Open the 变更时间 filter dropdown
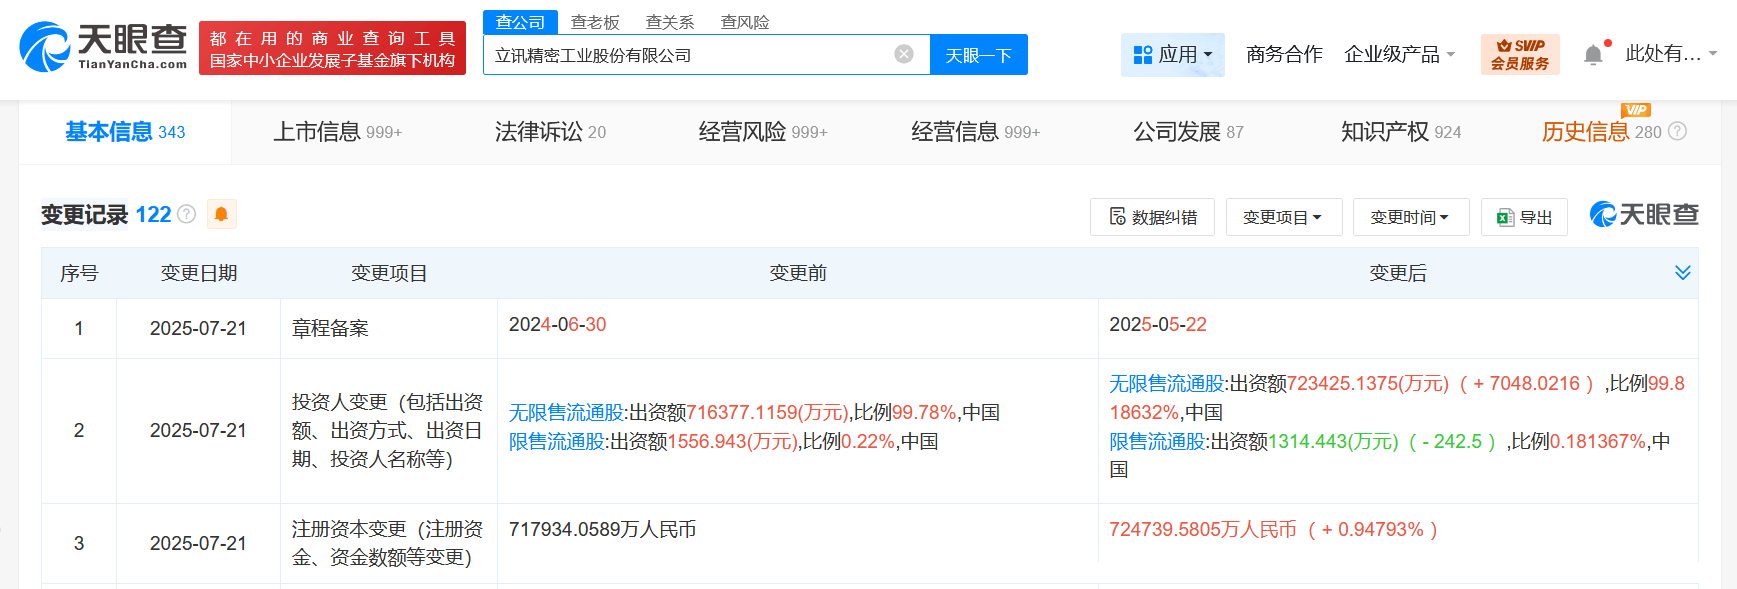Screen dimensions: 1737x589 1410,217
